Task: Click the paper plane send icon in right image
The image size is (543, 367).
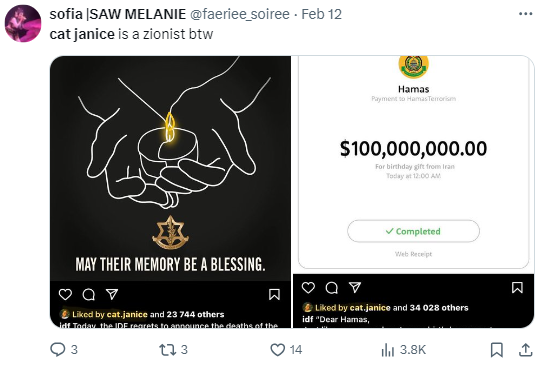Action: [x=355, y=287]
